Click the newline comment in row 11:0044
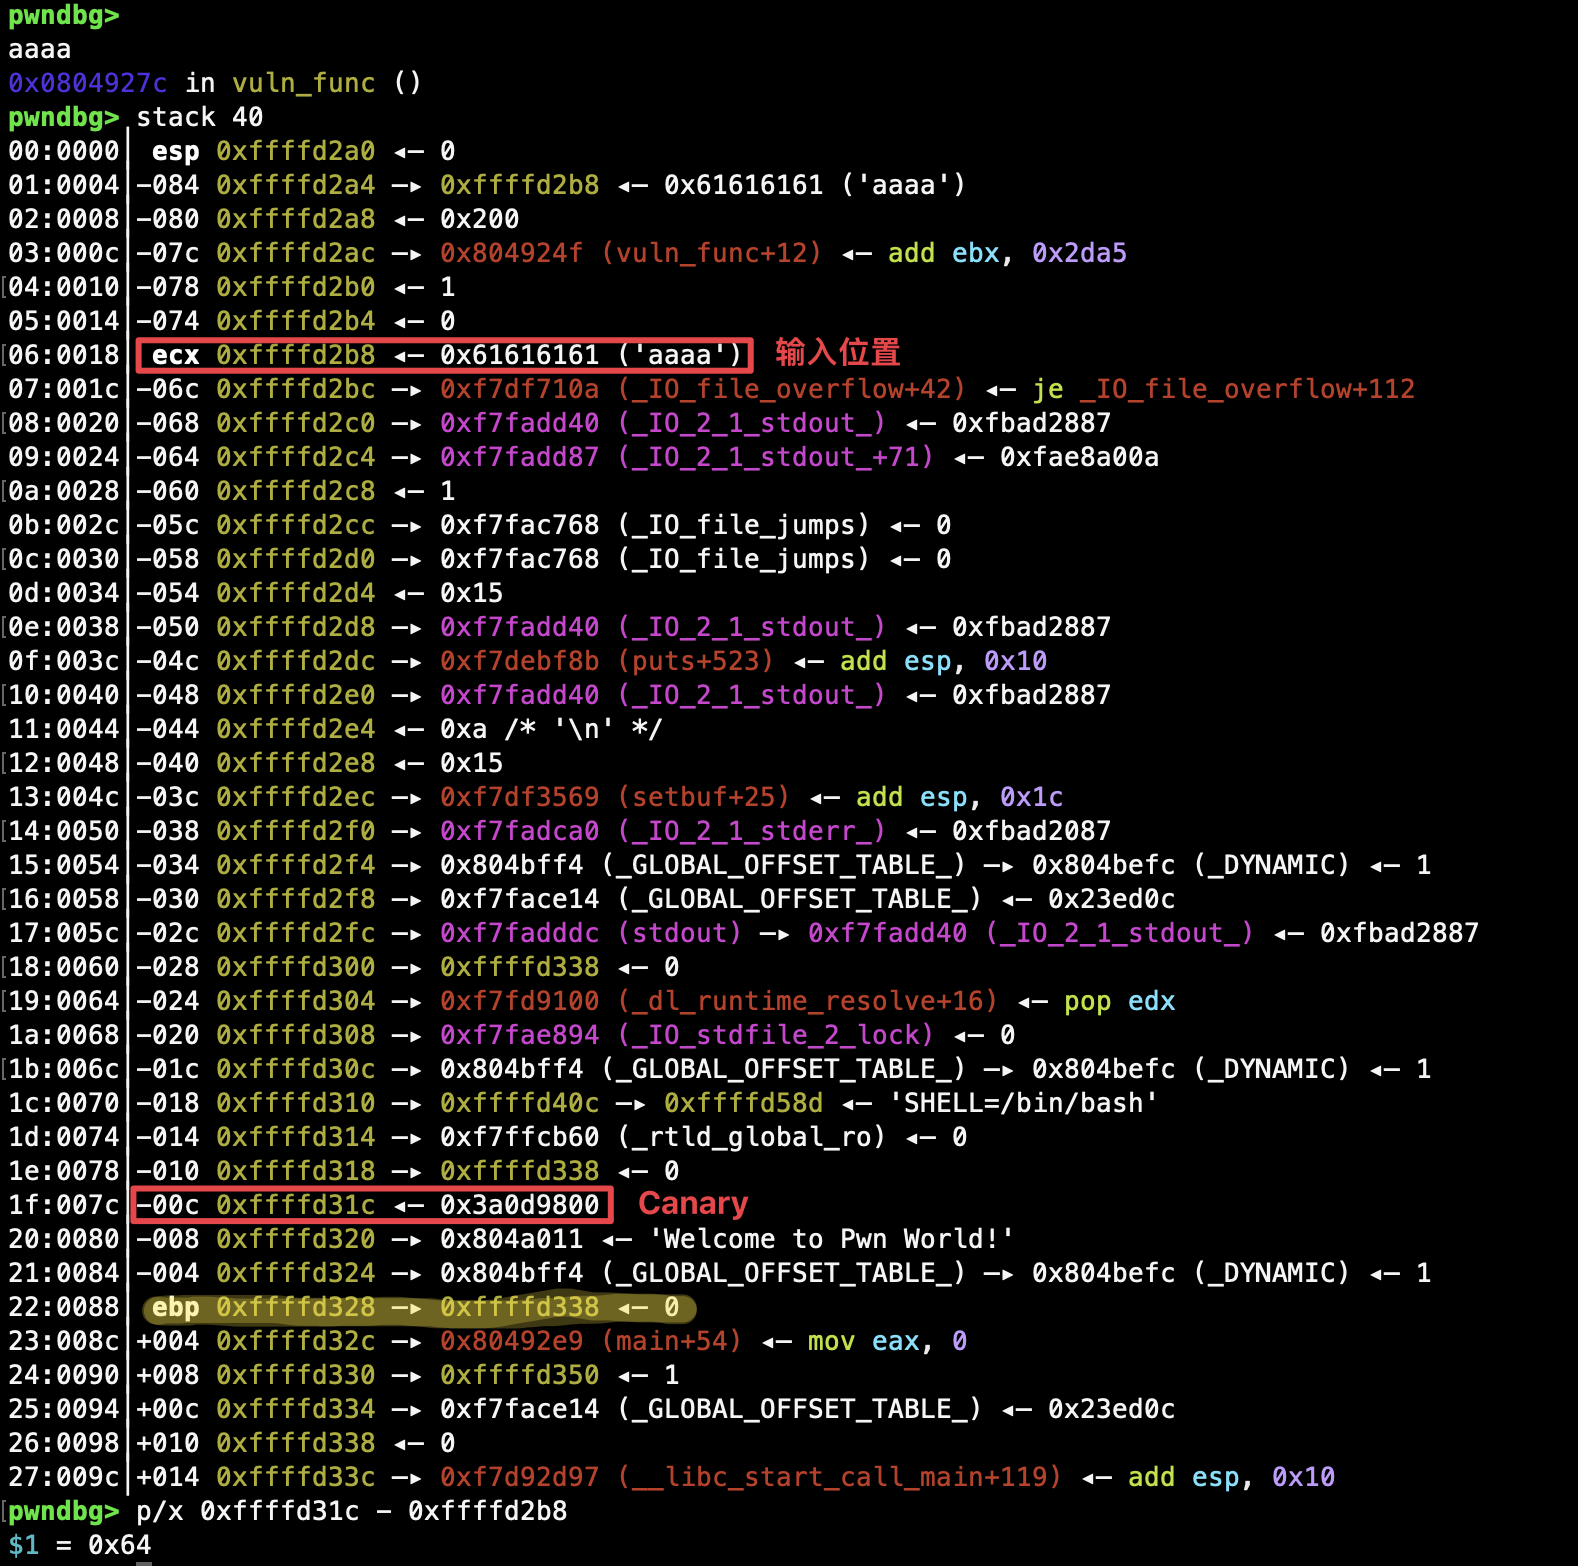The height and width of the screenshot is (1566, 1578). coord(583,729)
